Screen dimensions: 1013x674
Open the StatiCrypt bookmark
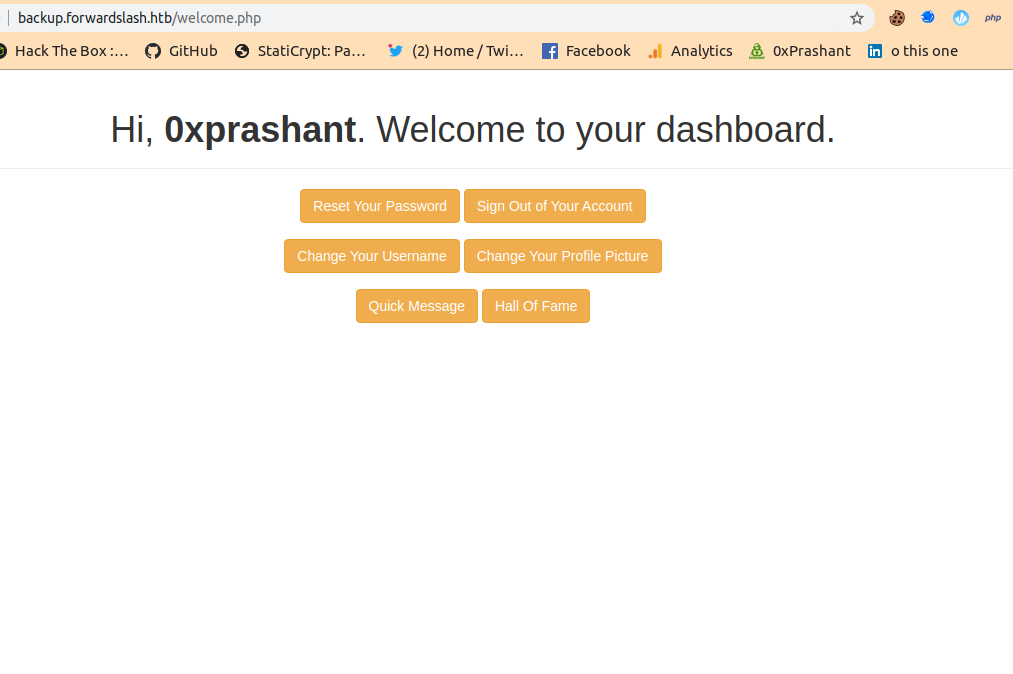pyautogui.click(x=299, y=50)
